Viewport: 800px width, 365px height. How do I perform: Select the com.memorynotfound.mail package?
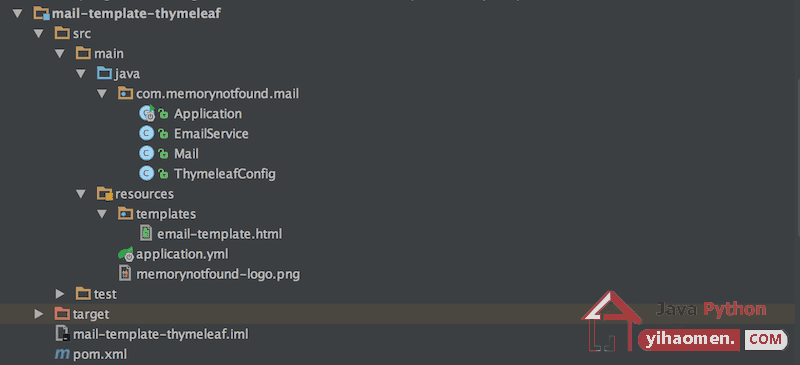click(x=217, y=94)
